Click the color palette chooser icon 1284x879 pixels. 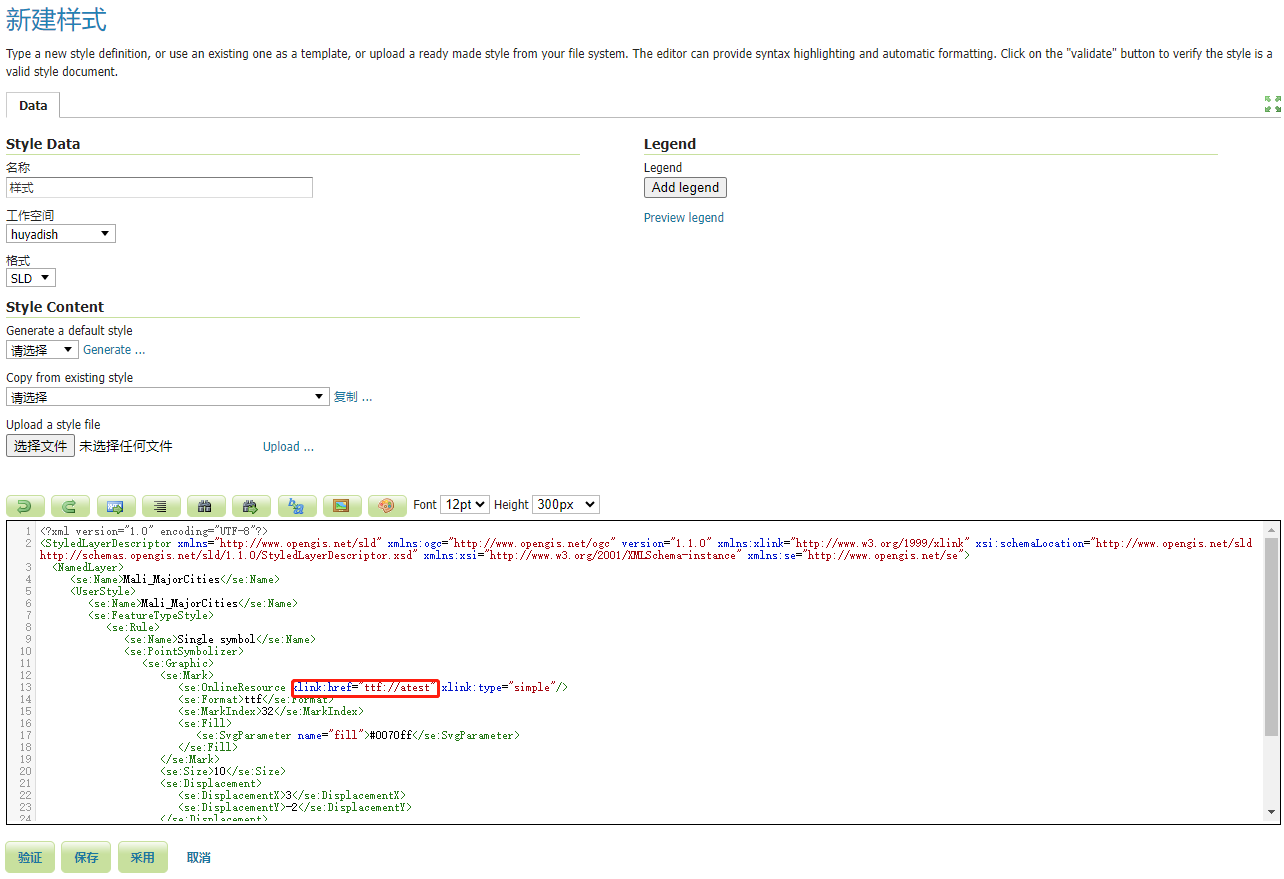pos(387,506)
